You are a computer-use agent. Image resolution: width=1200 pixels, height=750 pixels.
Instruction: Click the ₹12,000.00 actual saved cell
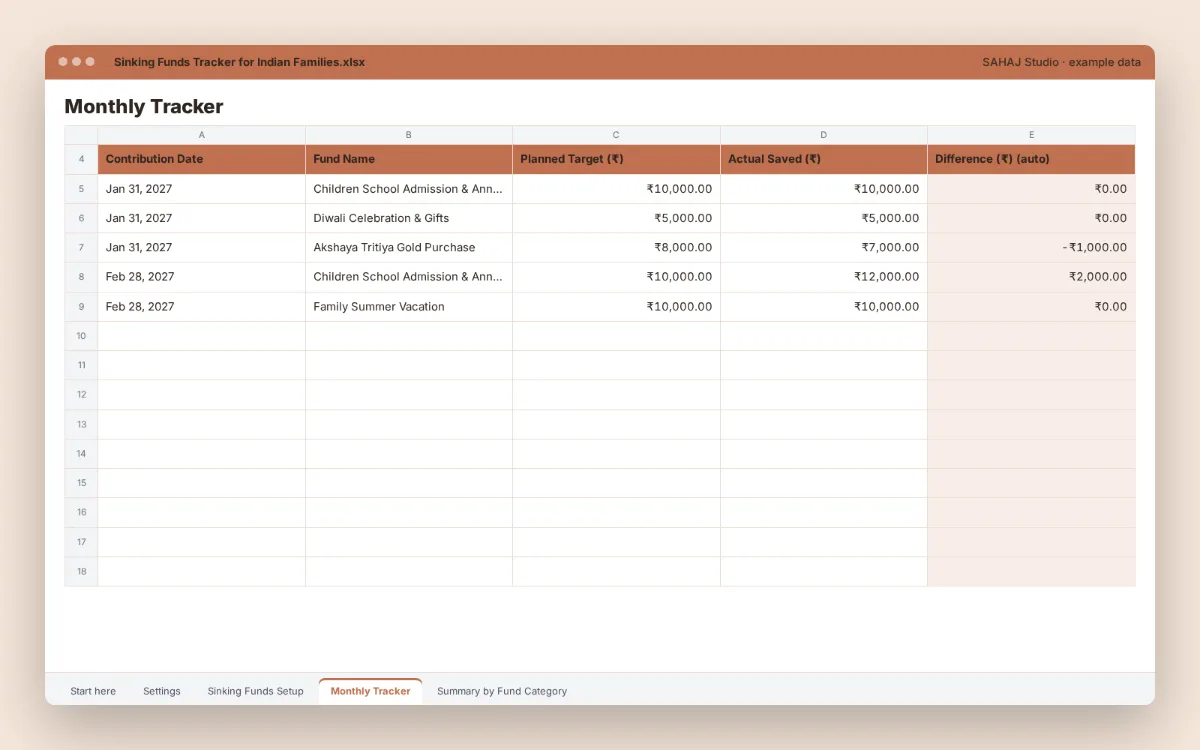click(824, 277)
